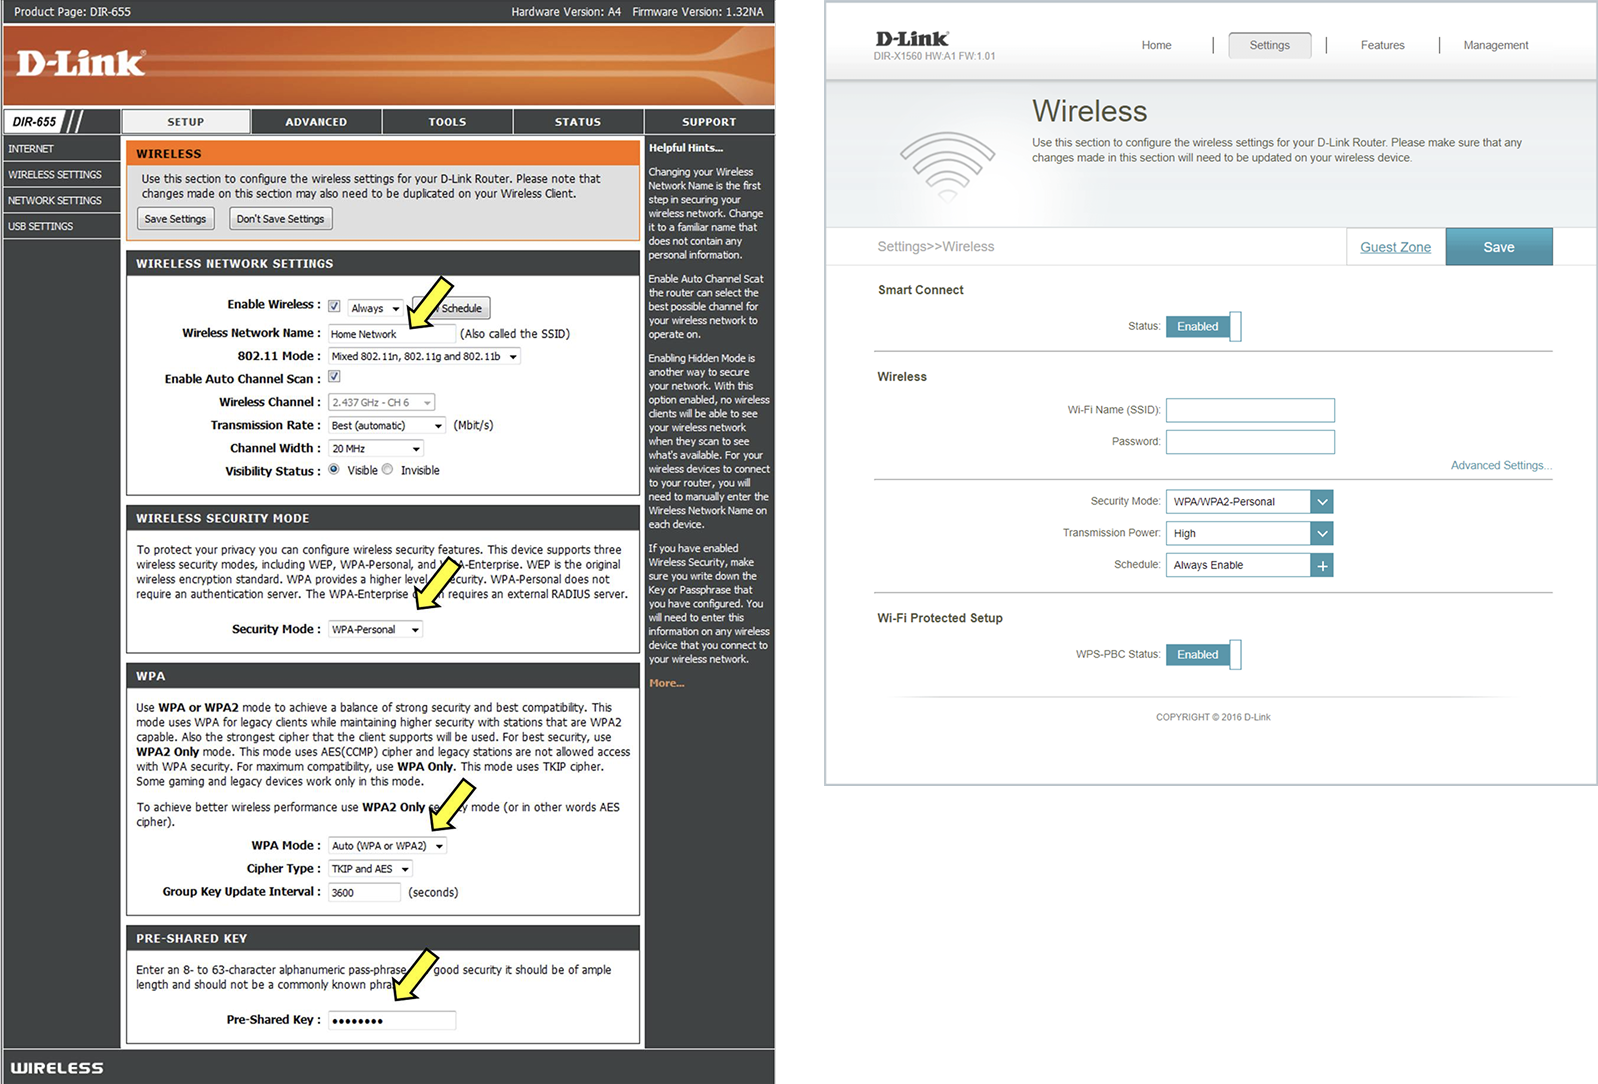Click the plus icon next to Schedule
Viewport: 1598px width, 1084px height.
tap(1322, 566)
